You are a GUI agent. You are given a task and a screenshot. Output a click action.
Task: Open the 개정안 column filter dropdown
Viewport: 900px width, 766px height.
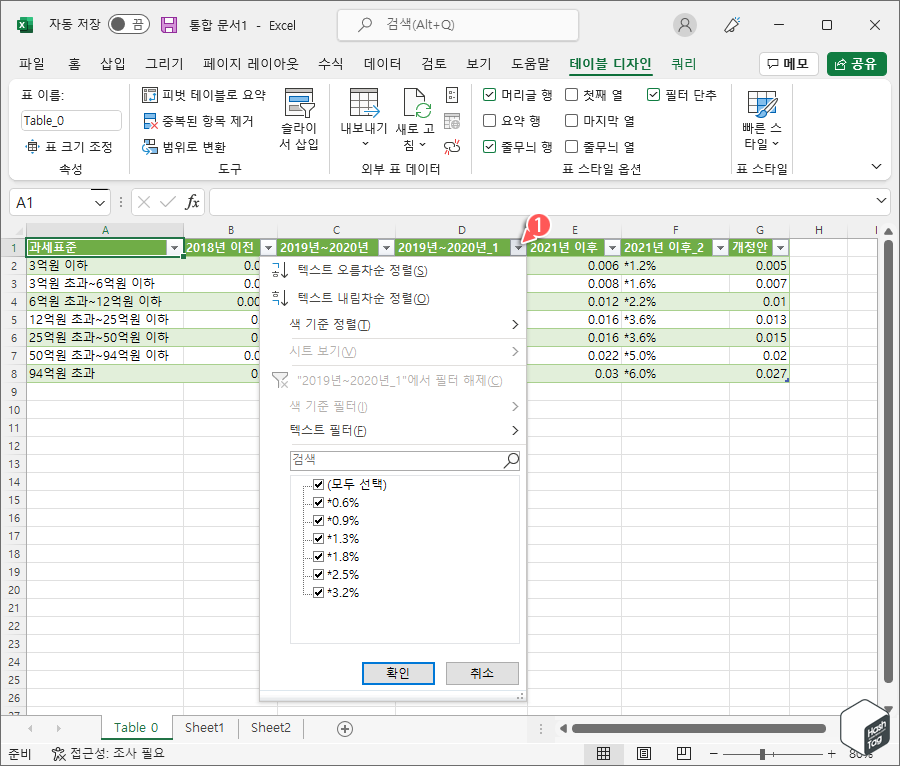tap(781, 247)
